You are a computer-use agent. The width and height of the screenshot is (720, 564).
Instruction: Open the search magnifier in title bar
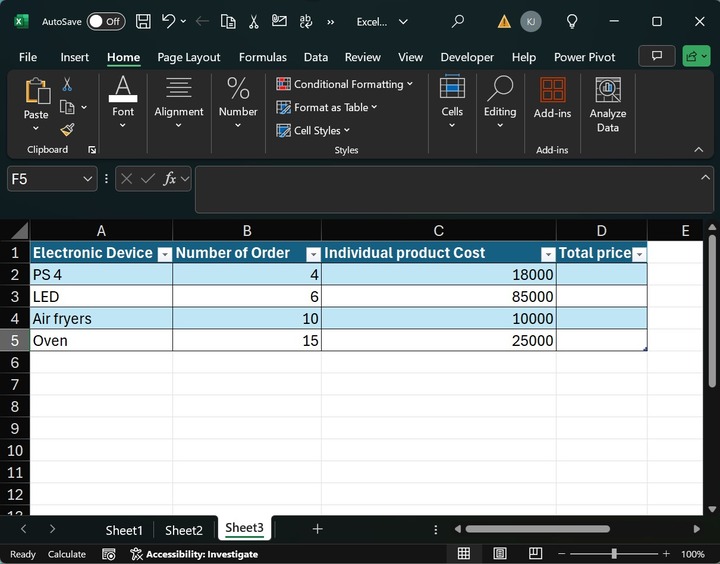[x=458, y=21]
